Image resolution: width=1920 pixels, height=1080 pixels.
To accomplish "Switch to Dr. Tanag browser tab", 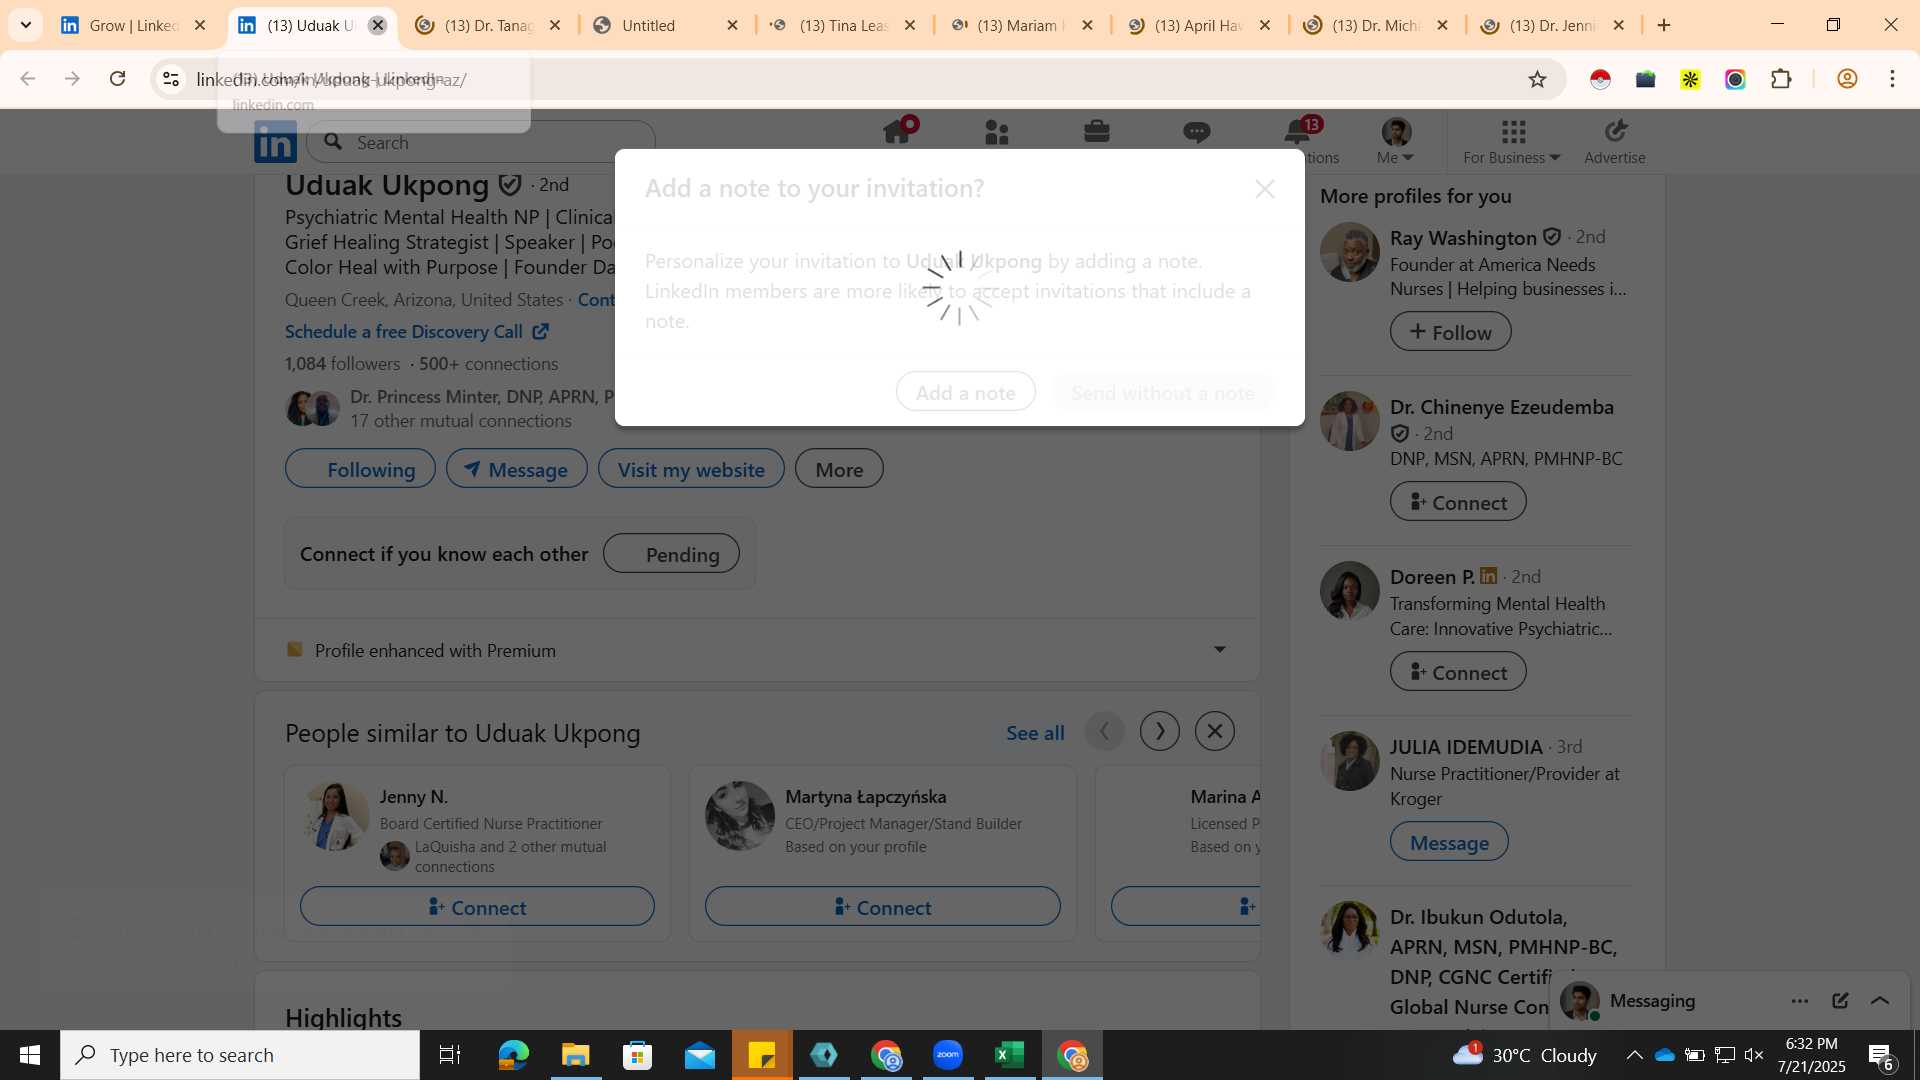I will (488, 25).
